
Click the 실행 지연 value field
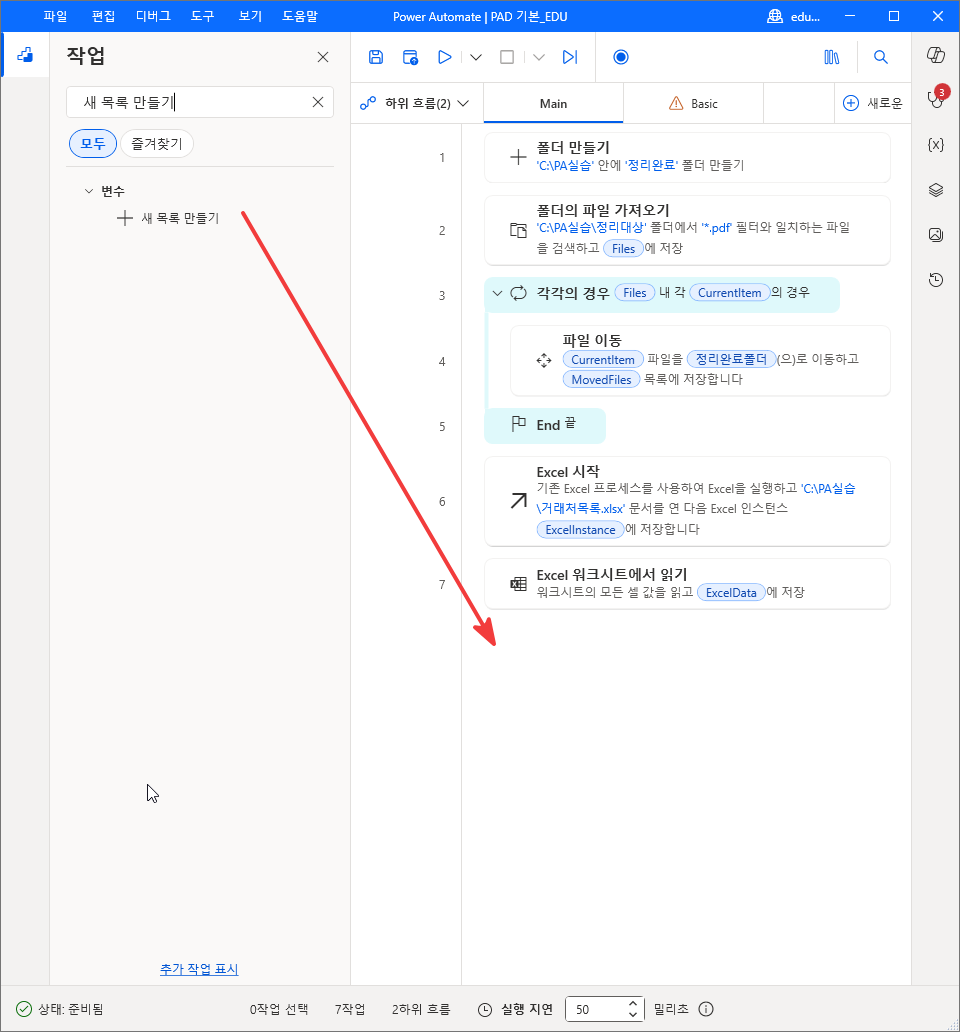[x=594, y=1009]
